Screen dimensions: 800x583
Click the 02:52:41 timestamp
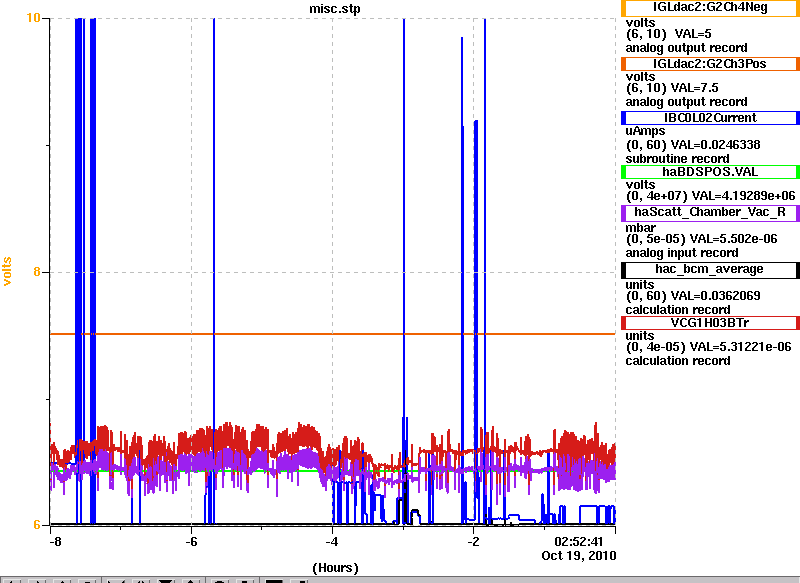pyautogui.click(x=579, y=542)
